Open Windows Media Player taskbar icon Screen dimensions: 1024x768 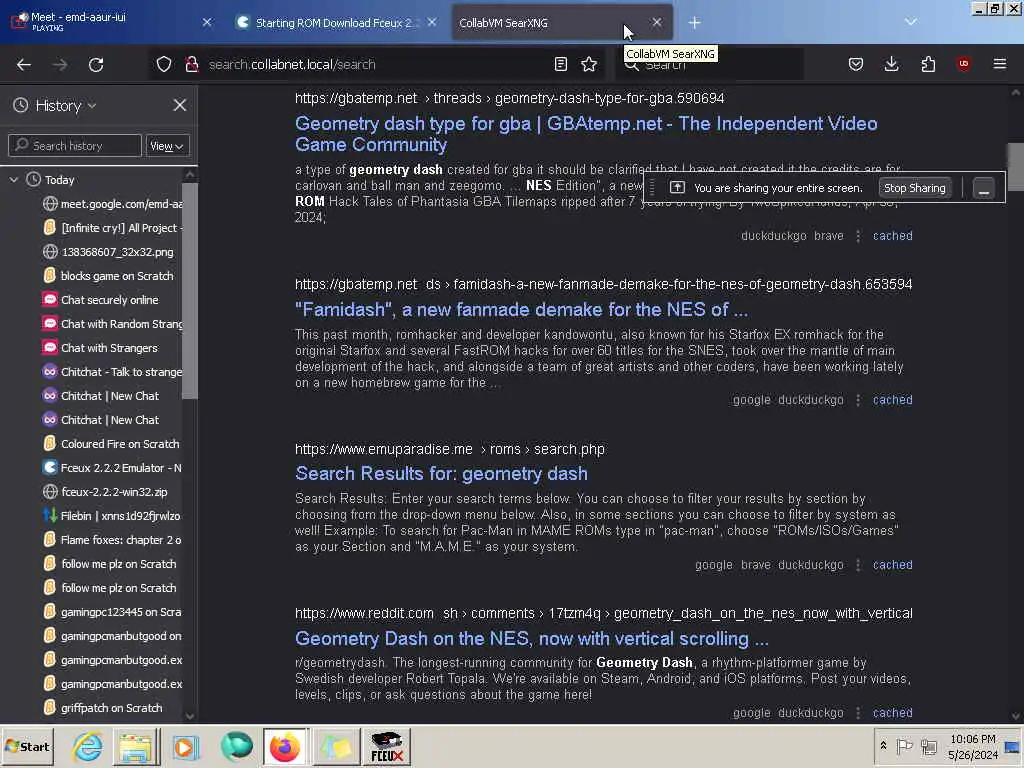click(185, 746)
